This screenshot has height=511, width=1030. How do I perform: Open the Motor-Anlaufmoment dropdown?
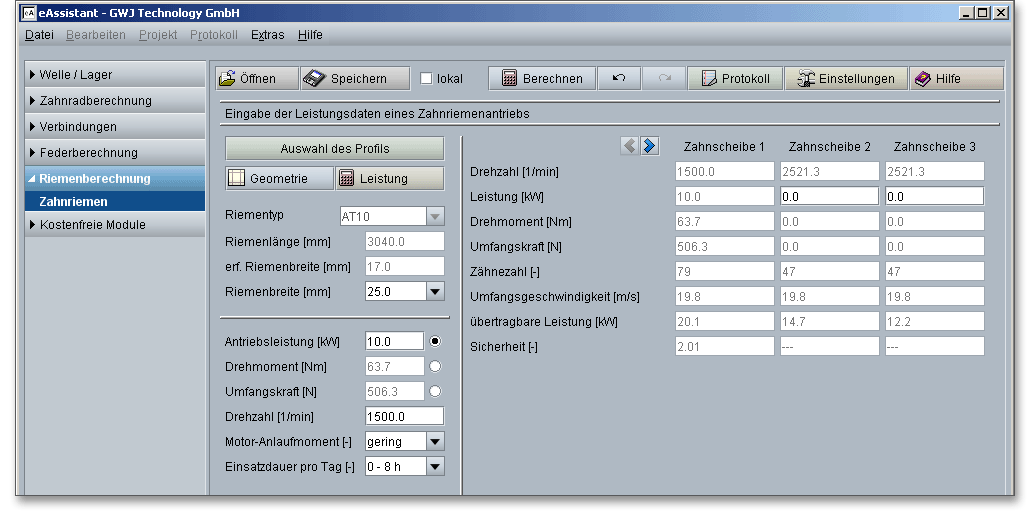[x=435, y=441]
